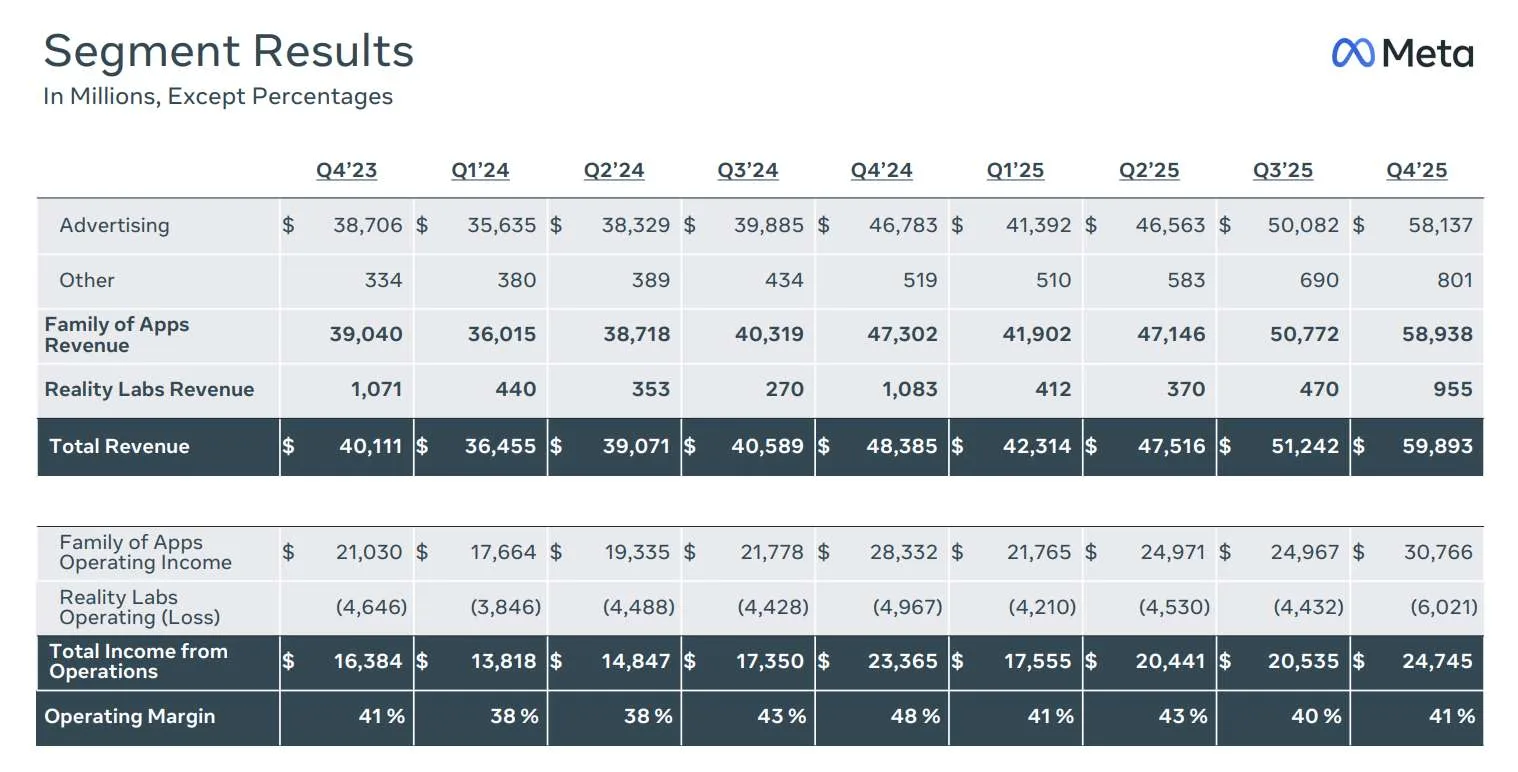Click the Q2'25 column header

1149,170
